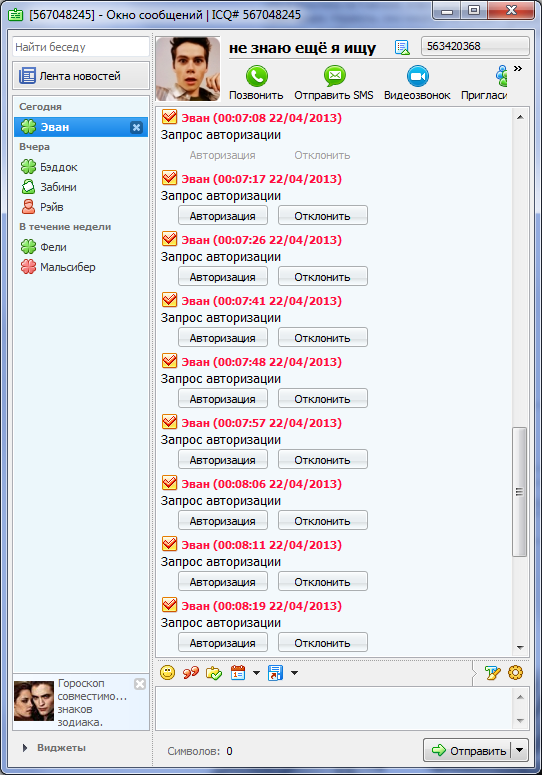Click the Найти беседу search field
This screenshot has height=775, width=542.
pyautogui.click(x=81, y=47)
